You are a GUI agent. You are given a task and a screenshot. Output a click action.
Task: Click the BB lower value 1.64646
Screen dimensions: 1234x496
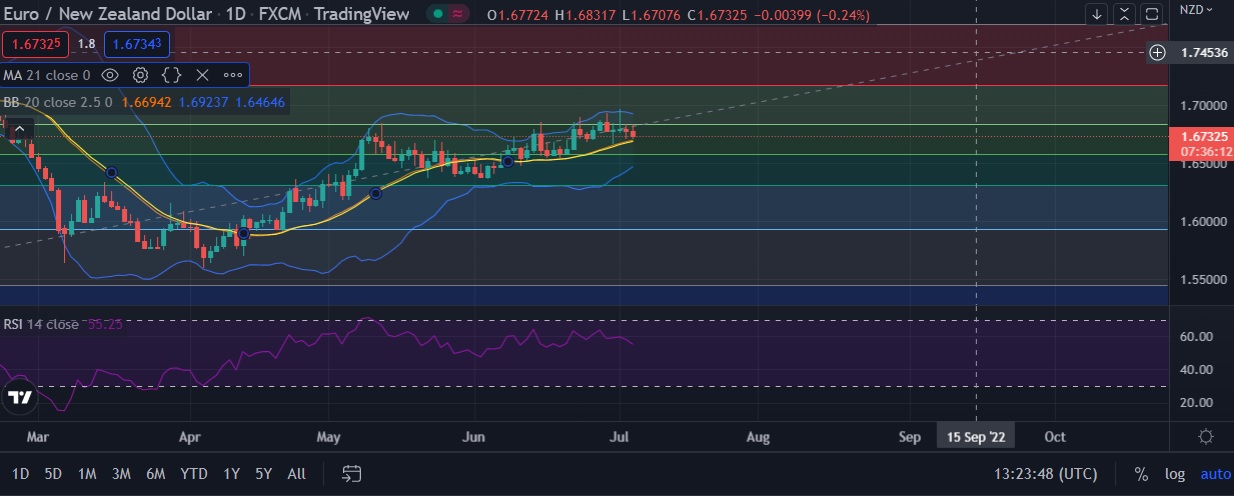260,102
